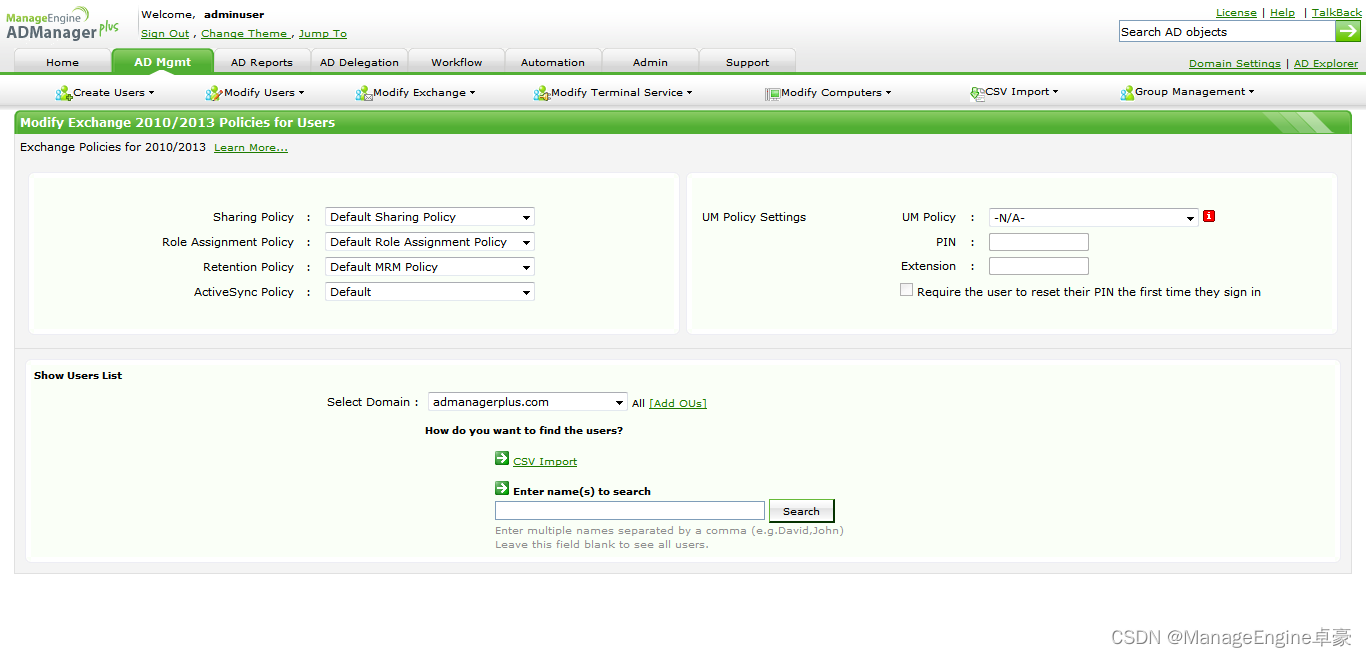Open the Automation tab

click(553, 62)
